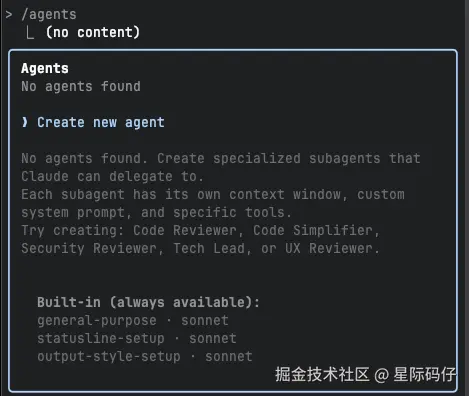
Task: Select the statusline-setup built-in agent
Action: tap(101, 339)
